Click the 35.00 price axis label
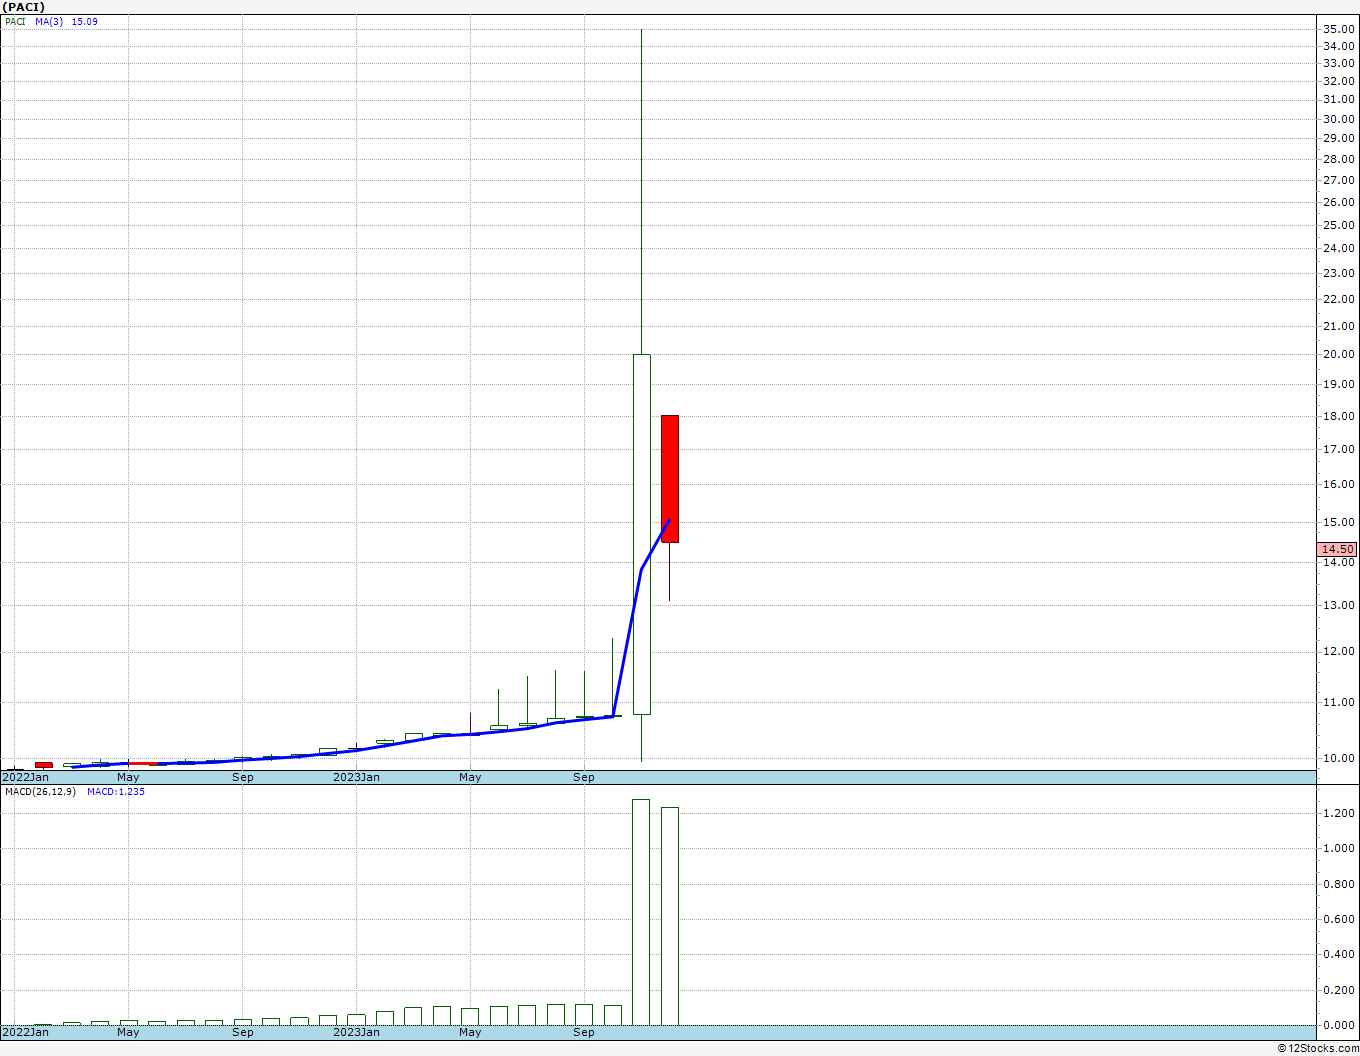1360x1056 pixels. 1338,29
